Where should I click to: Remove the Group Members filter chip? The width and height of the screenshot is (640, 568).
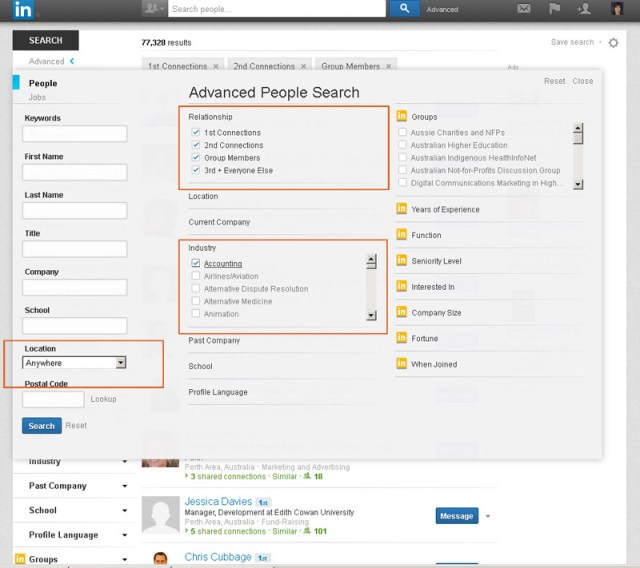pyautogui.click(x=389, y=66)
